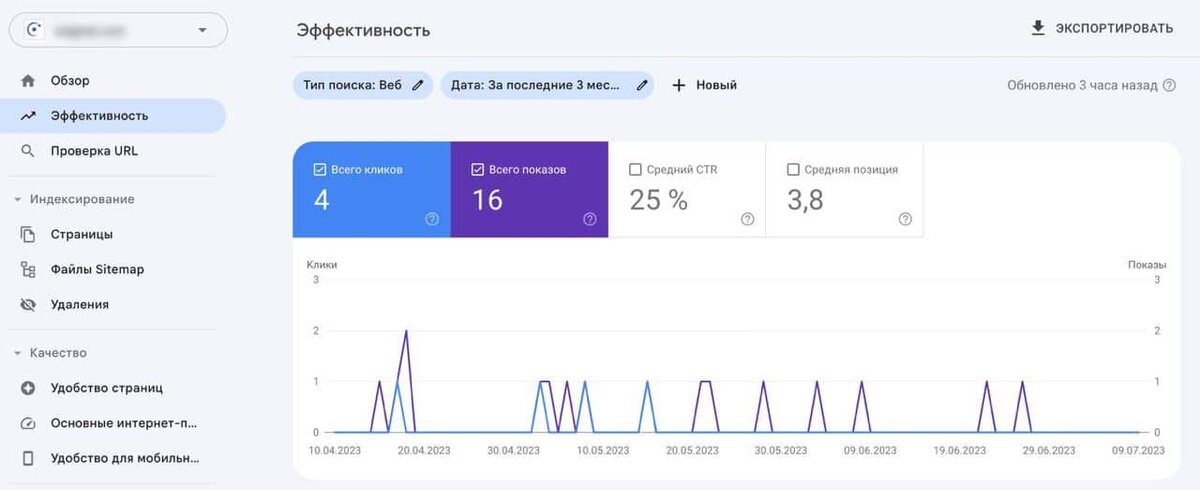
Task: Click the ЭКСПОРТИРОВАТЬ button
Action: click(x=1102, y=28)
